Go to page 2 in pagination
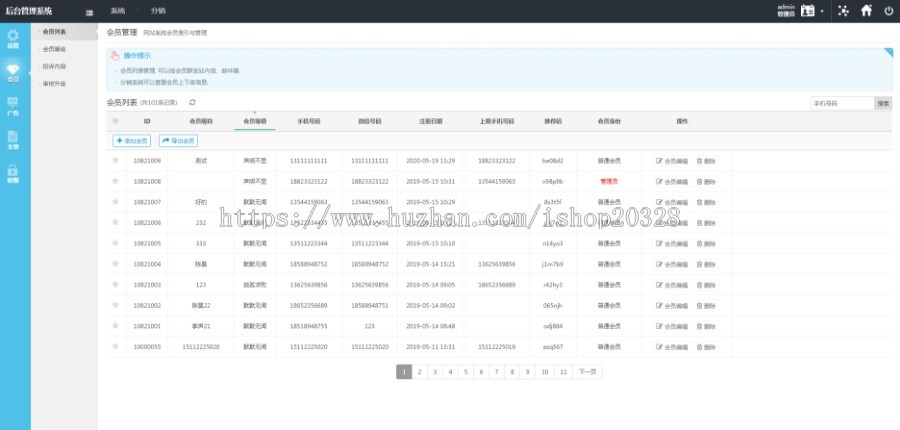This screenshot has width=900, height=430. pos(420,372)
